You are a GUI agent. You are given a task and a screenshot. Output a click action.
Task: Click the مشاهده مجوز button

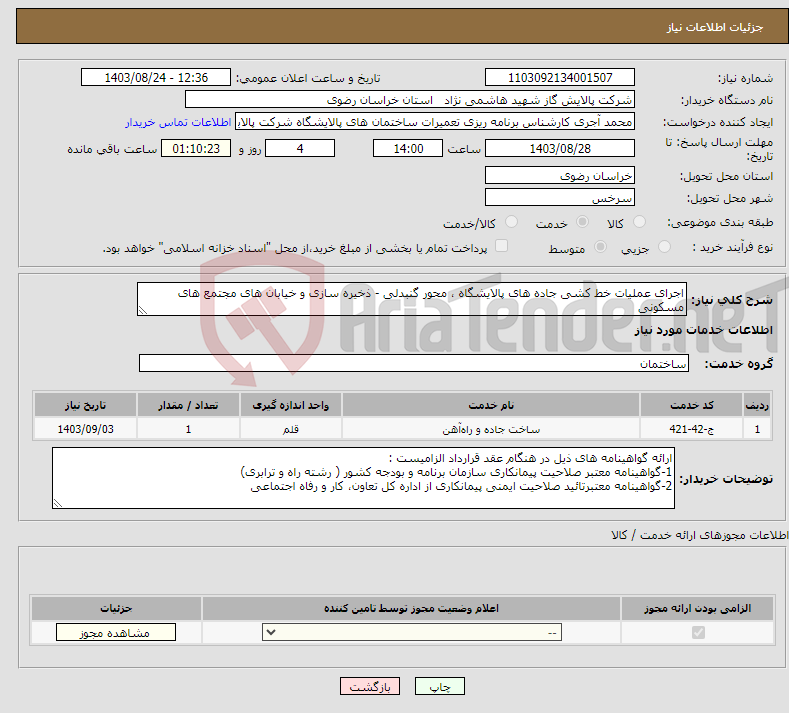(116, 632)
